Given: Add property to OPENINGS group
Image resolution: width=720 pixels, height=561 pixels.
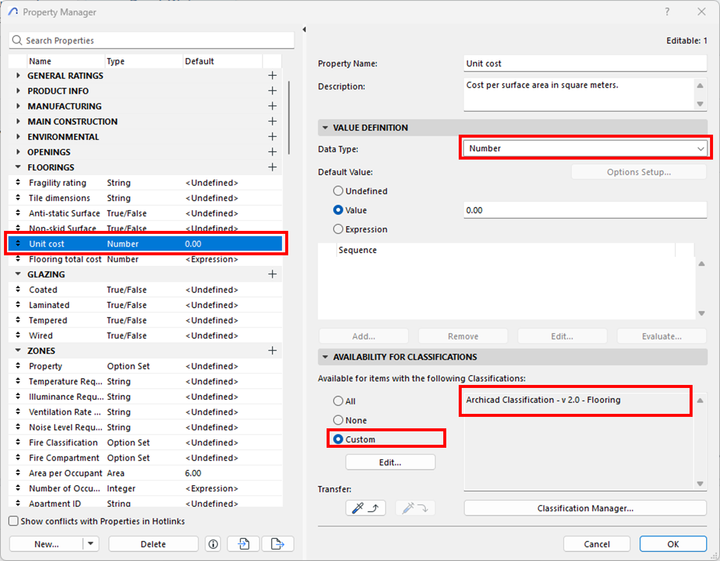Looking at the screenshot, I should (x=272, y=152).
